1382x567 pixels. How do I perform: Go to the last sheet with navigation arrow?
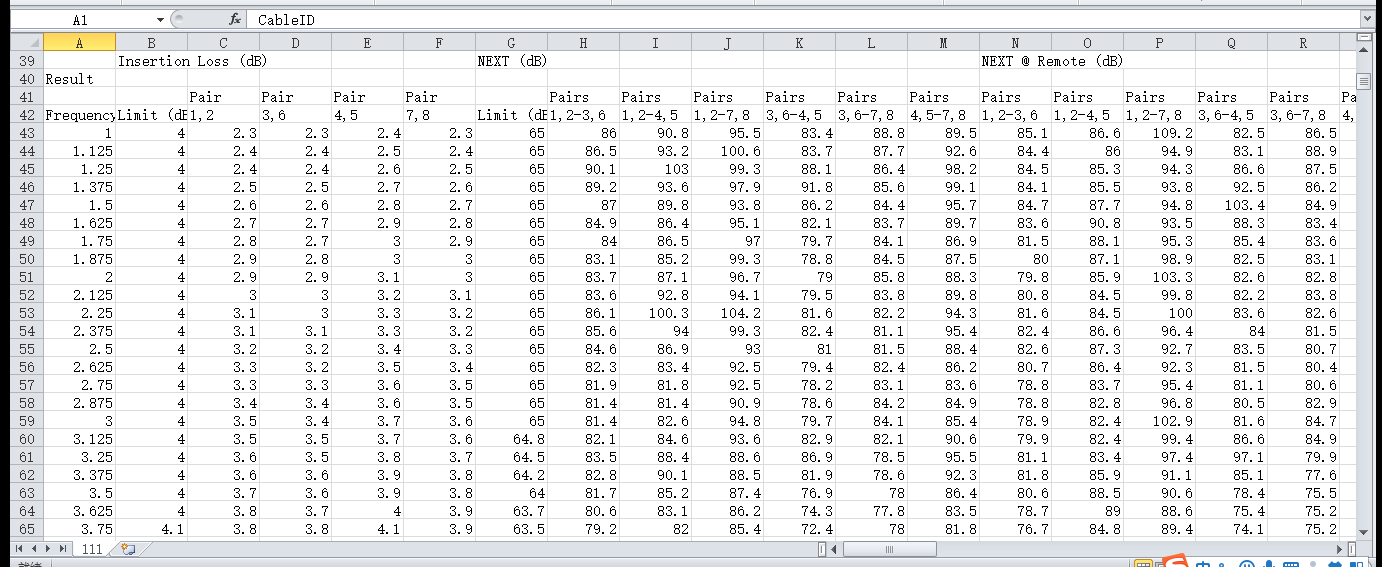coord(63,549)
